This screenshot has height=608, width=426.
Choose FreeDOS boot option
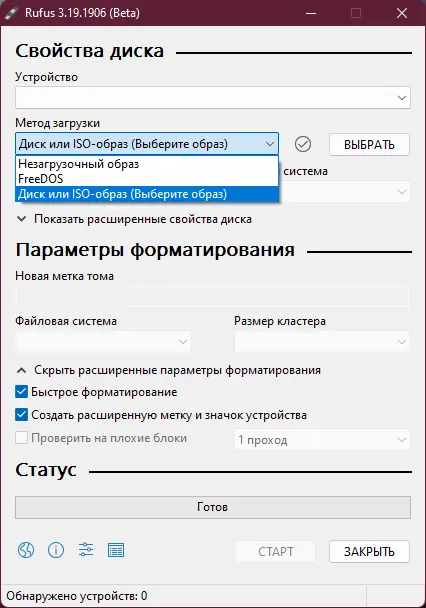[x=147, y=179]
